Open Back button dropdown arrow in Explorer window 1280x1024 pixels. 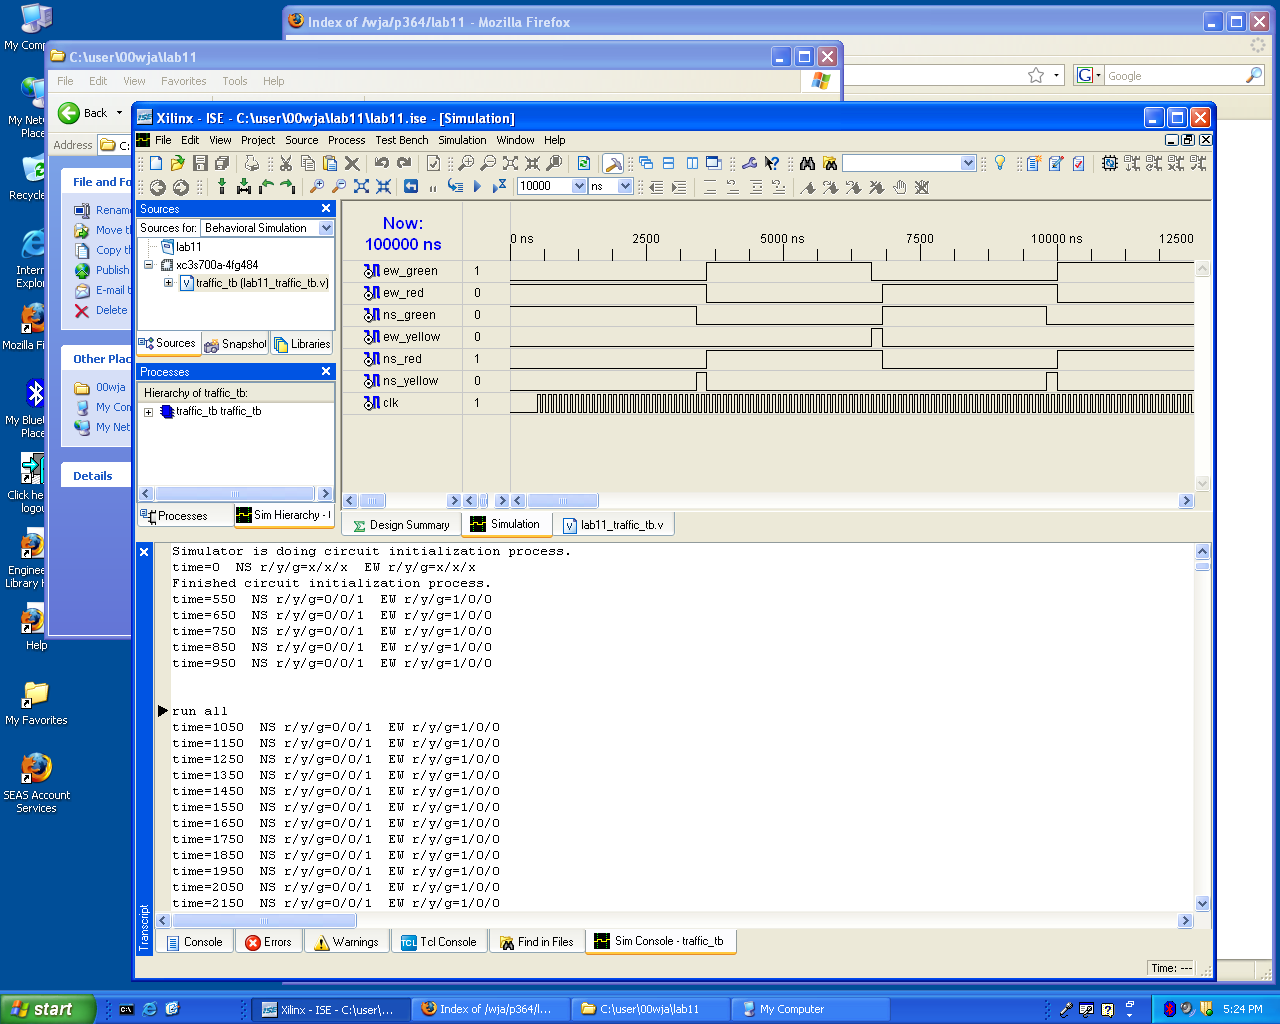[x=119, y=113]
